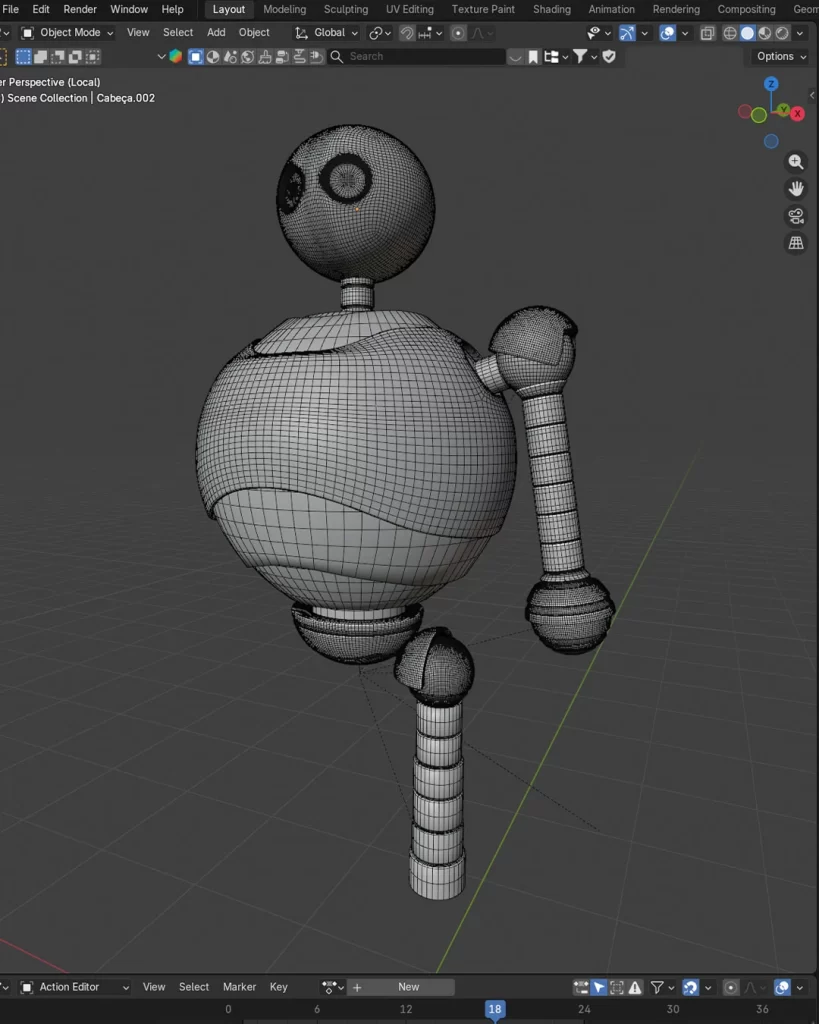This screenshot has height=1024, width=819.
Task: Click the Search field in the header
Action: pos(416,57)
